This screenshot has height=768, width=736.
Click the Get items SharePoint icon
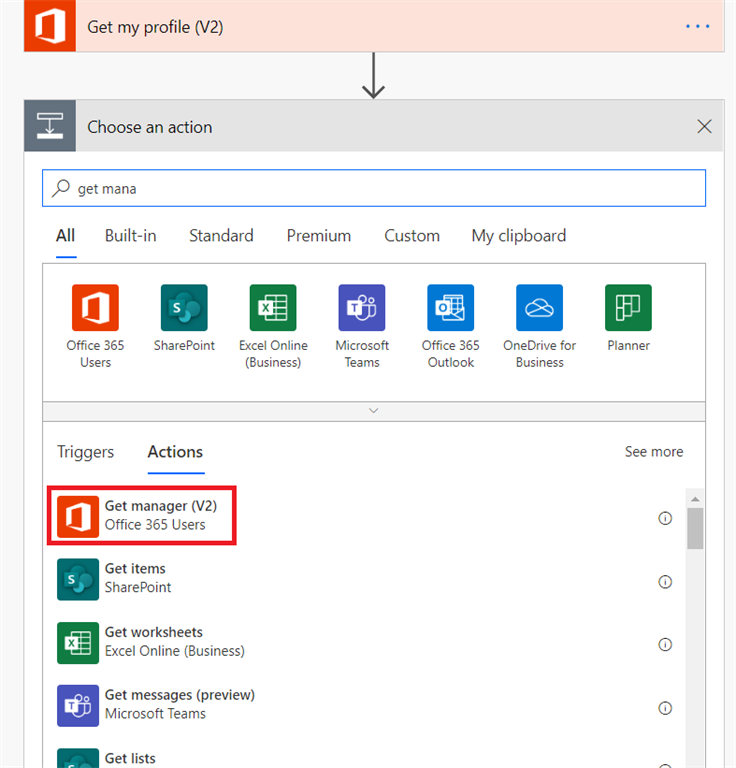coord(78,579)
